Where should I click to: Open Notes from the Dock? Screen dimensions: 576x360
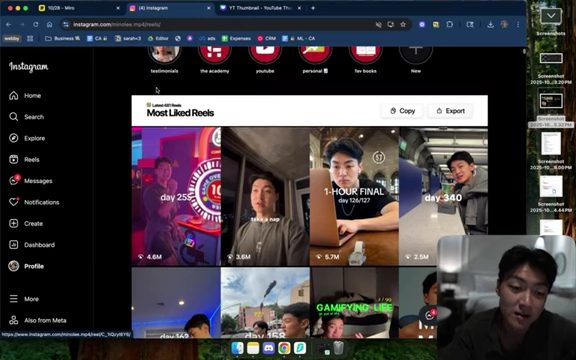coord(253,348)
